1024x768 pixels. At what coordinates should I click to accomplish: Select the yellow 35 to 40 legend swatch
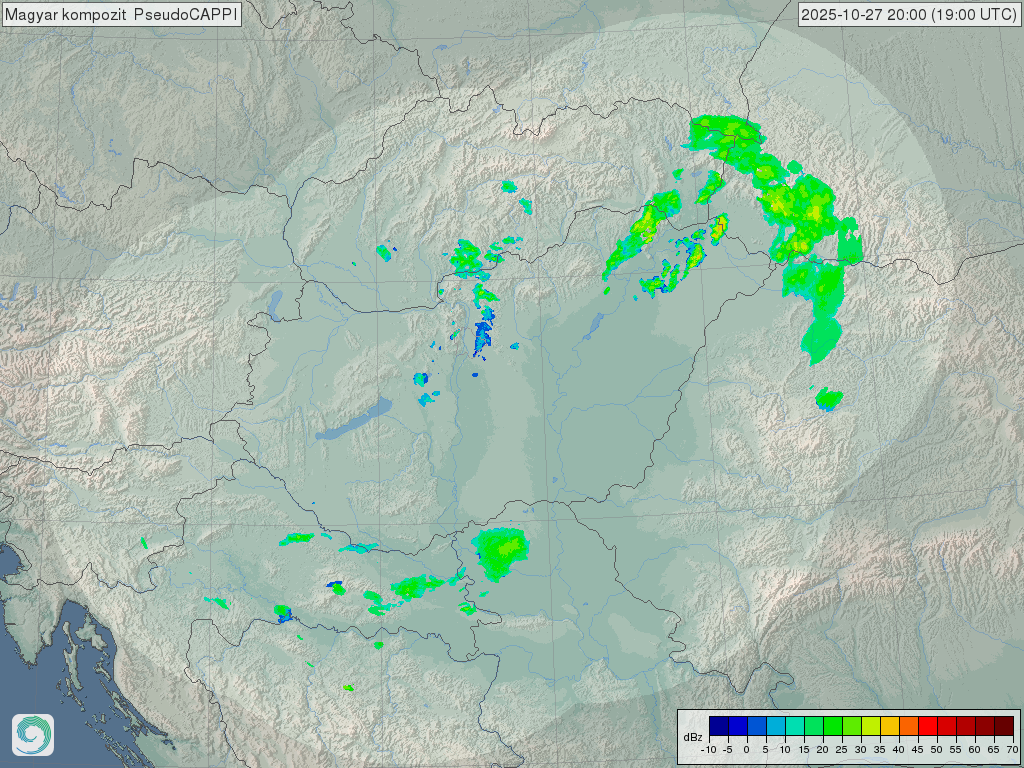[x=889, y=725]
